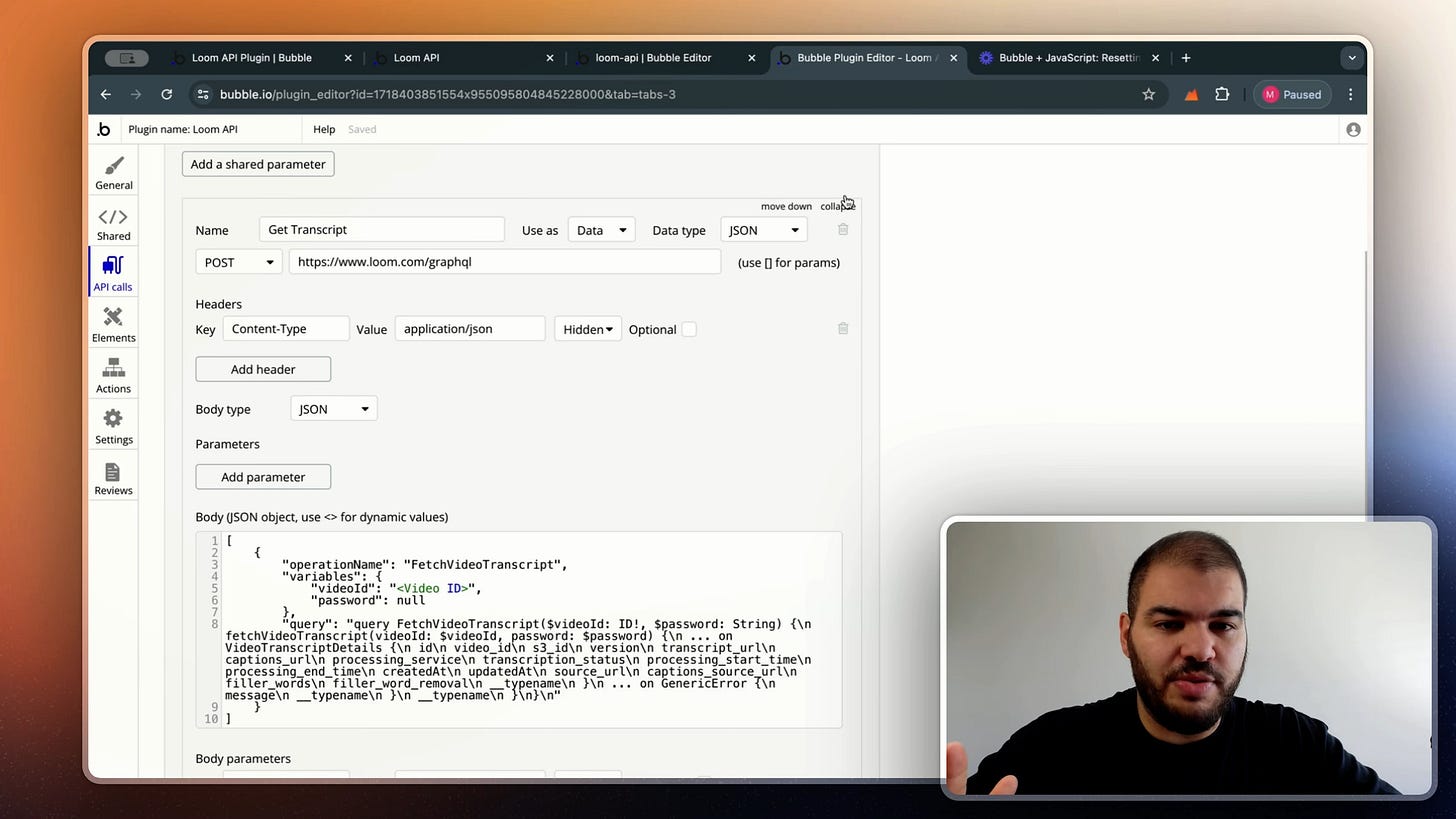View site information icon in address bar
The height and width of the screenshot is (819, 1456).
(203, 94)
